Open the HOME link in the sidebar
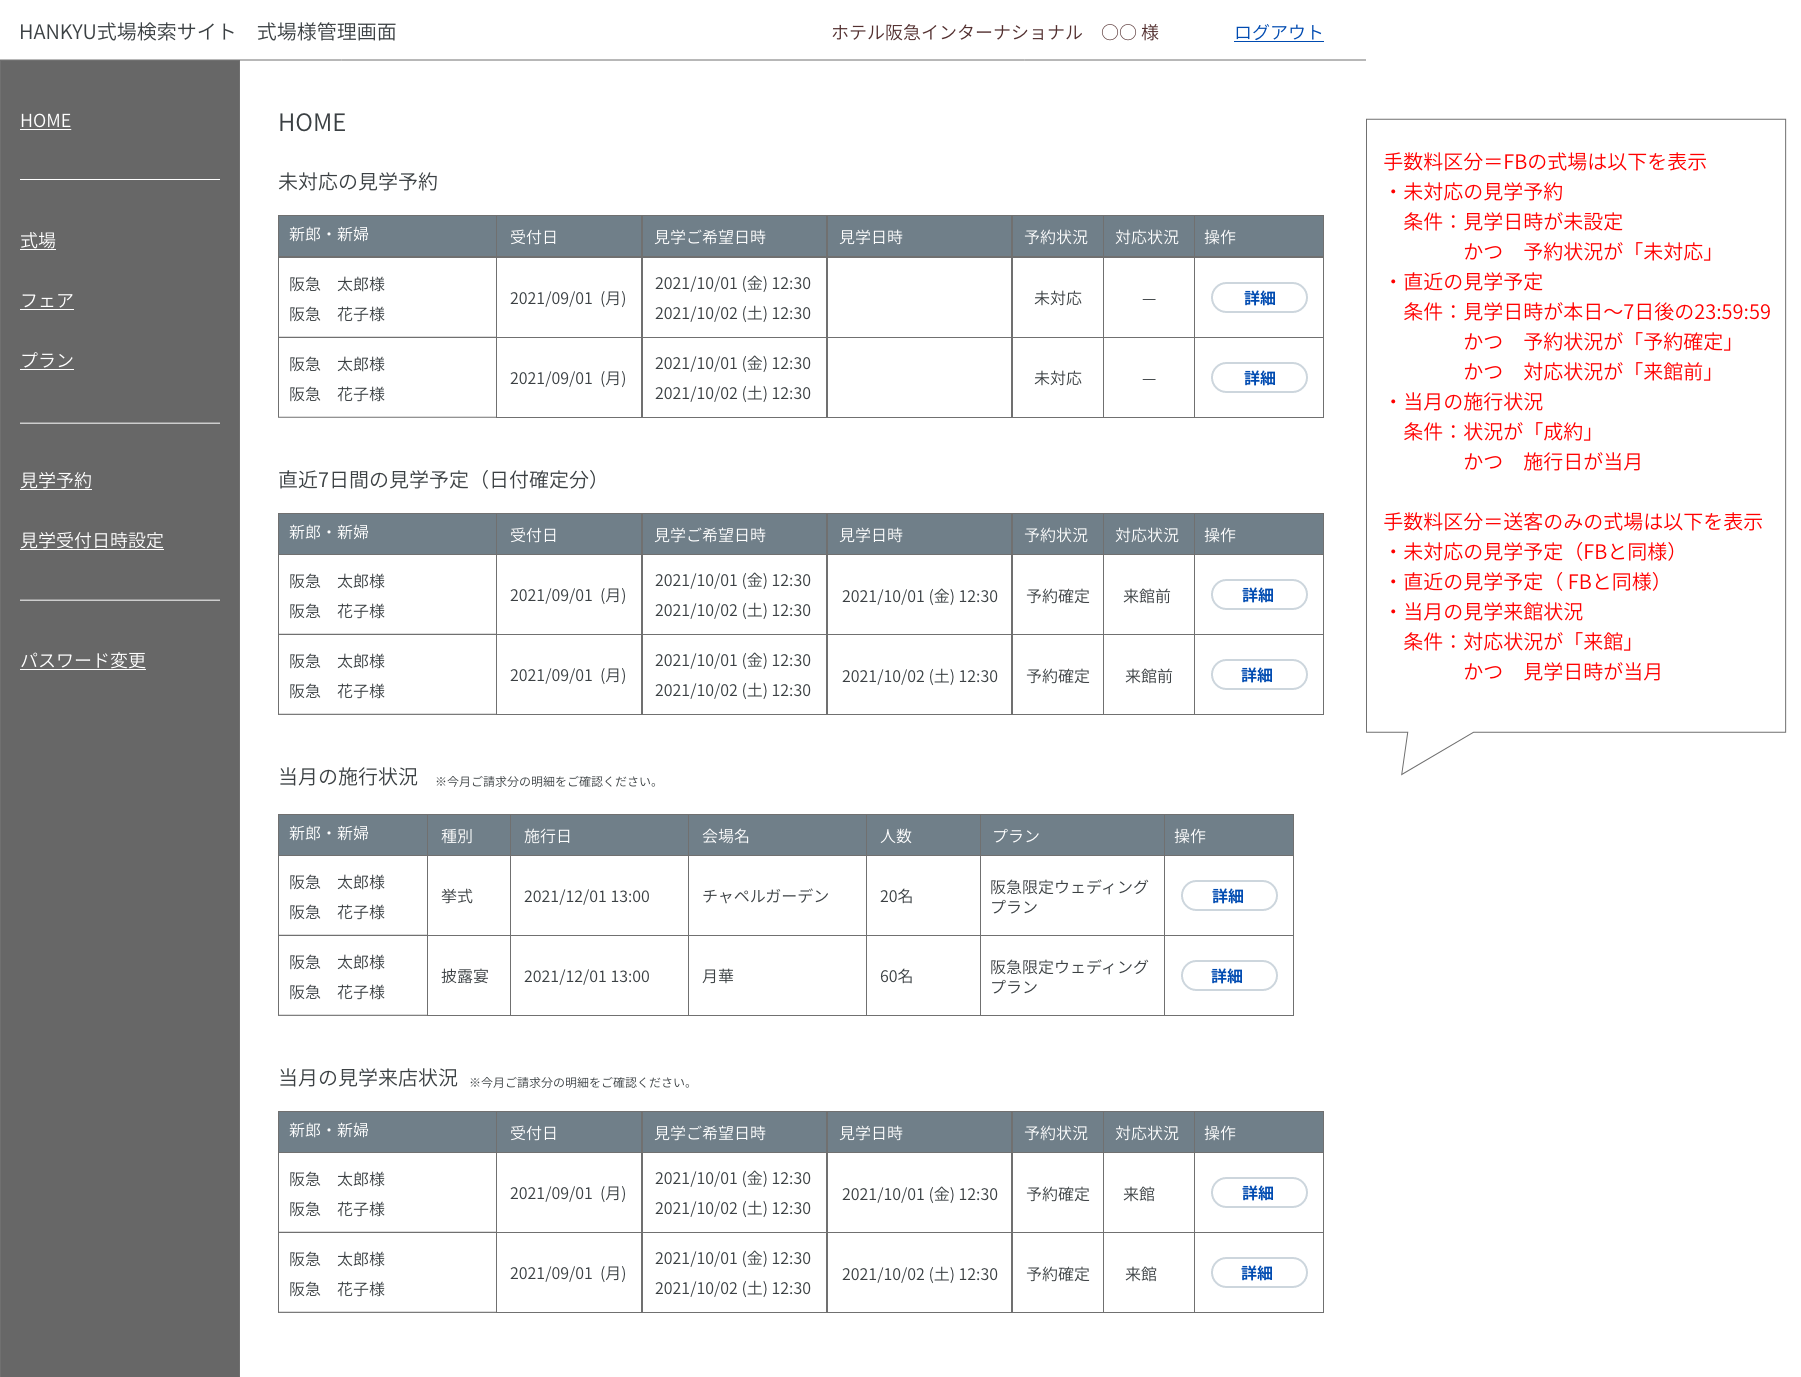This screenshot has width=1801, height=1377. coord(45,121)
